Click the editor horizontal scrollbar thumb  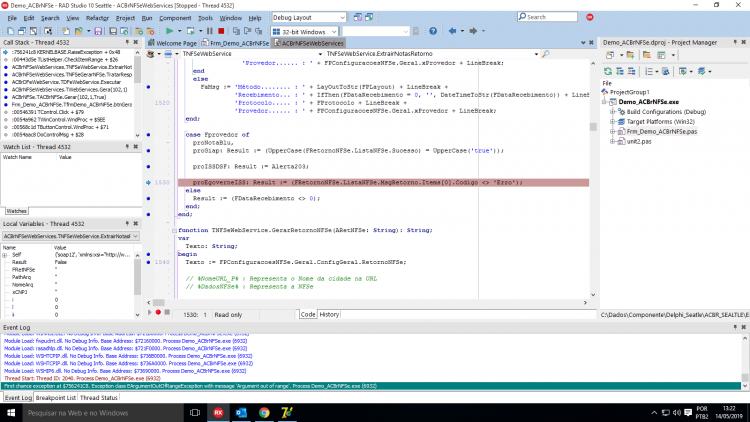point(159,302)
